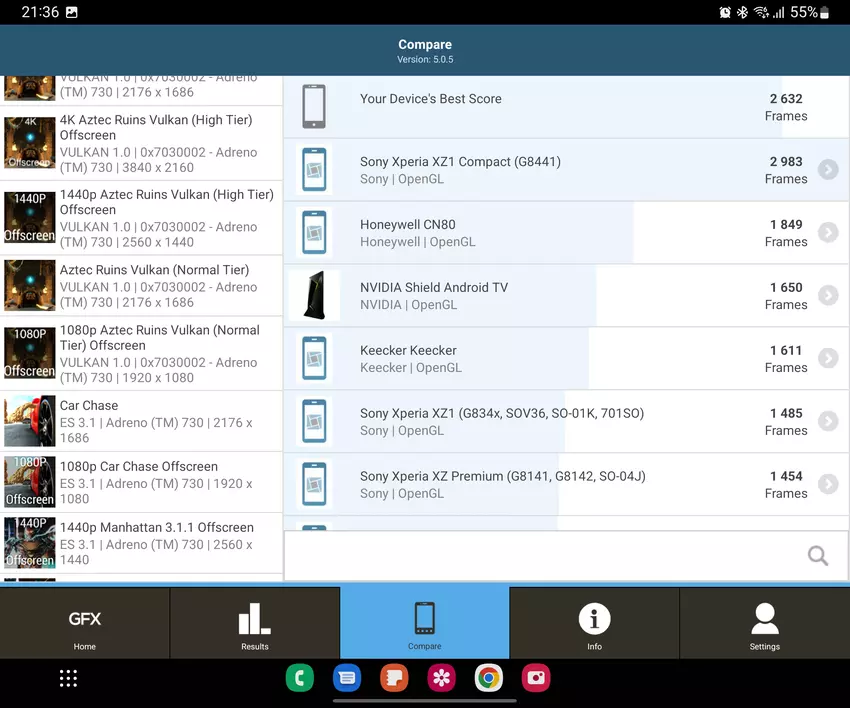
Task: Tap the search magnifier icon
Action: point(817,556)
